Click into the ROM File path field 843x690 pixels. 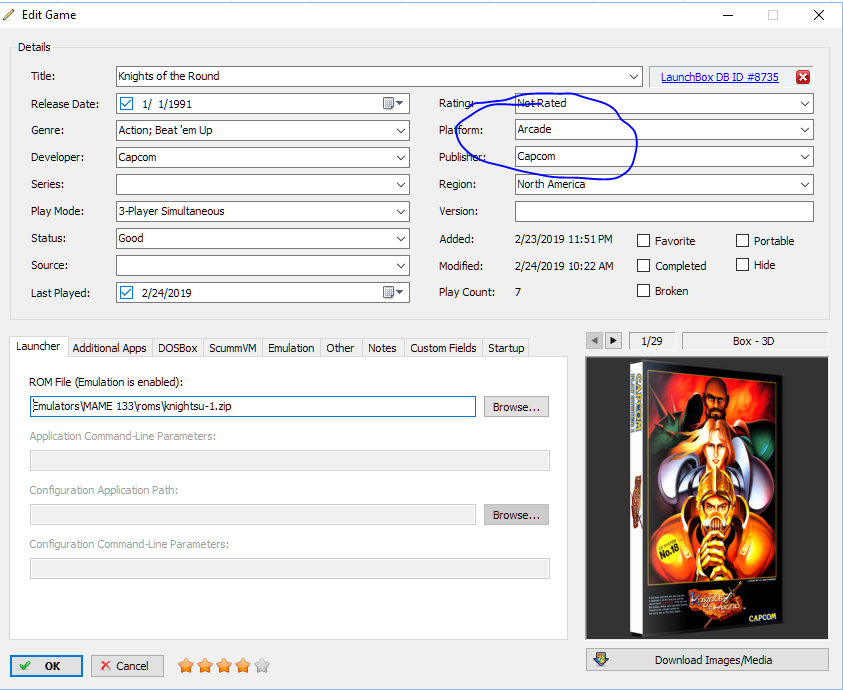[253, 406]
